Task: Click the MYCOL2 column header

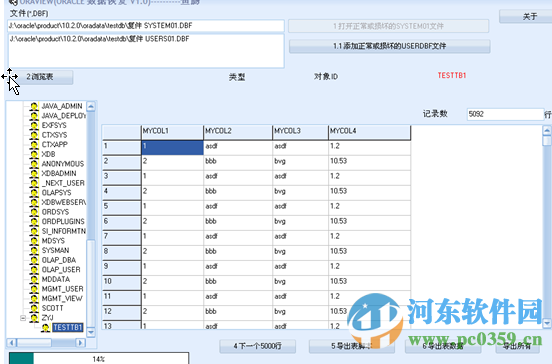Action: pyautogui.click(x=238, y=132)
